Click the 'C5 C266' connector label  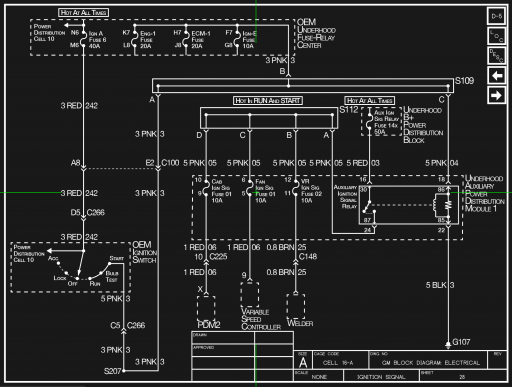(x=128, y=325)
